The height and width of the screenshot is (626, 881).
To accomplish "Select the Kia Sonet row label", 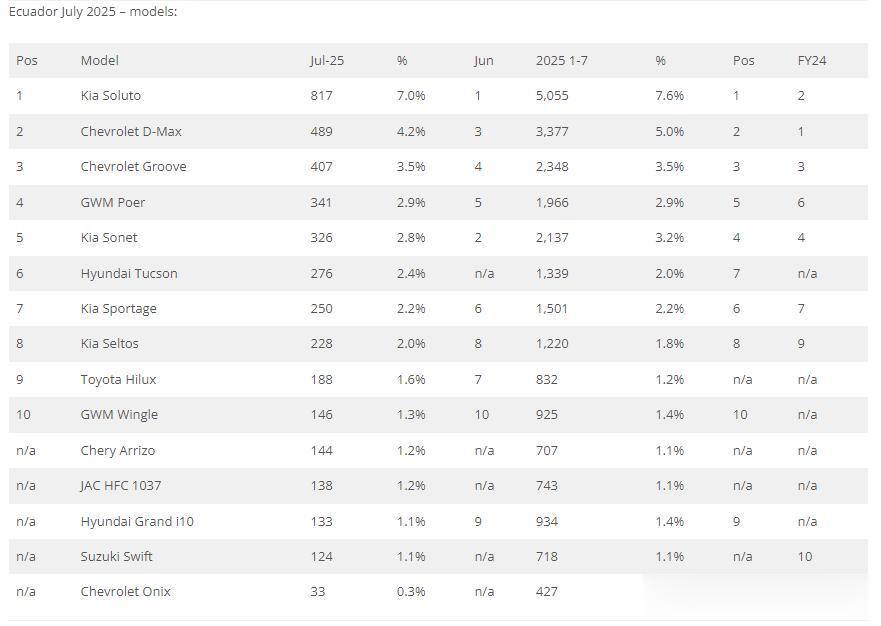I will point(109,237).
